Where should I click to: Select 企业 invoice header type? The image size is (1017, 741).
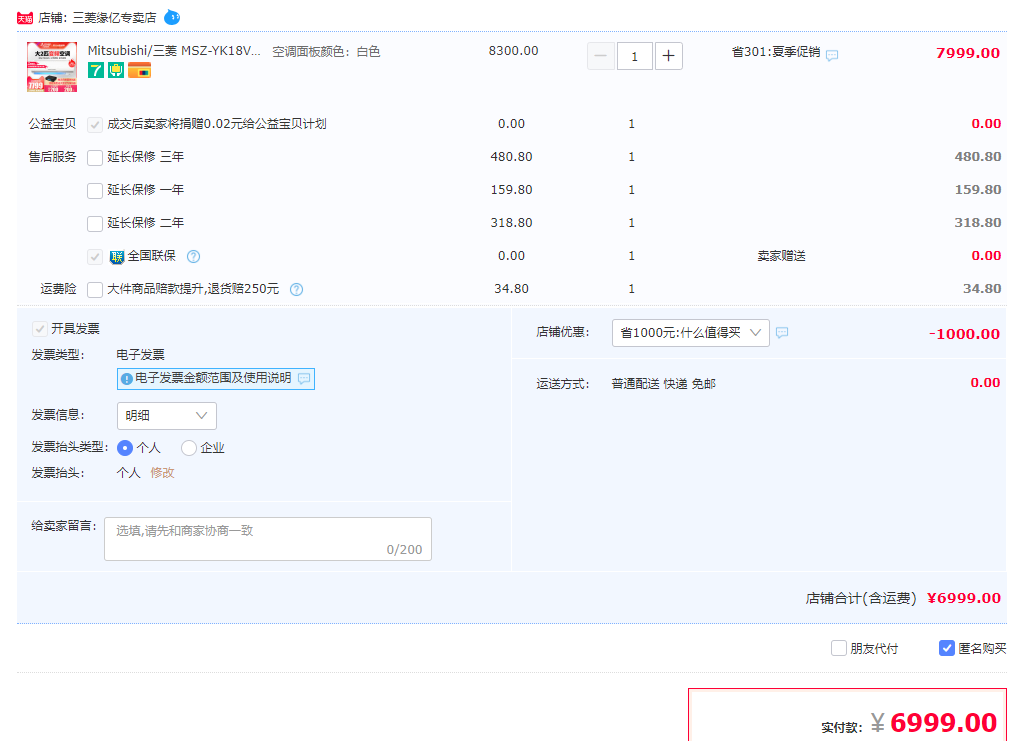pos(189,448)
